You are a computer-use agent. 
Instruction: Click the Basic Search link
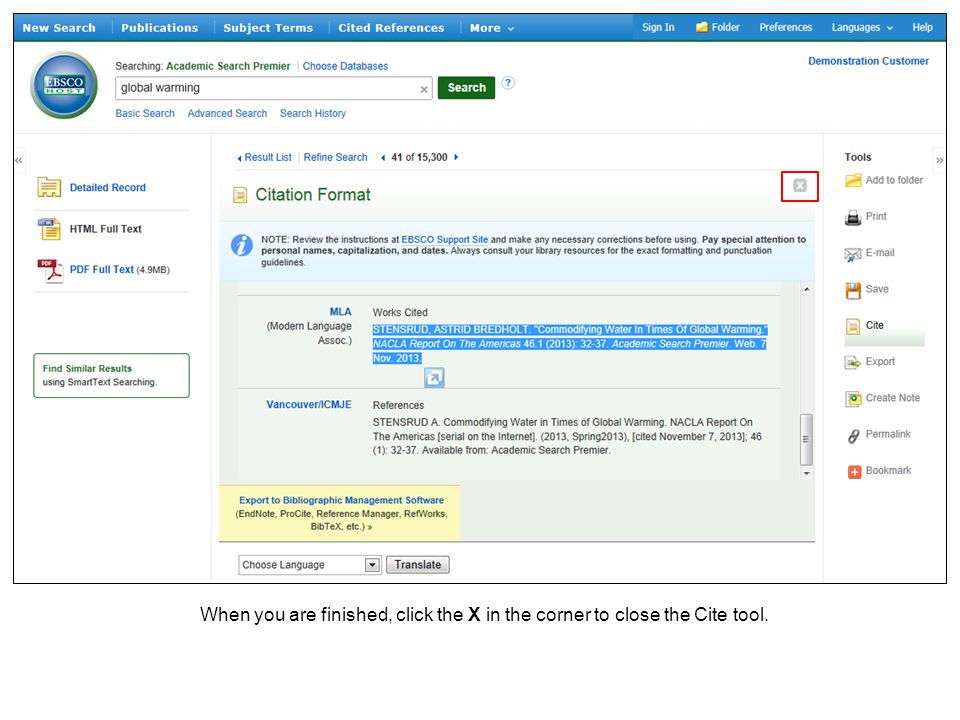click(145, 113)
